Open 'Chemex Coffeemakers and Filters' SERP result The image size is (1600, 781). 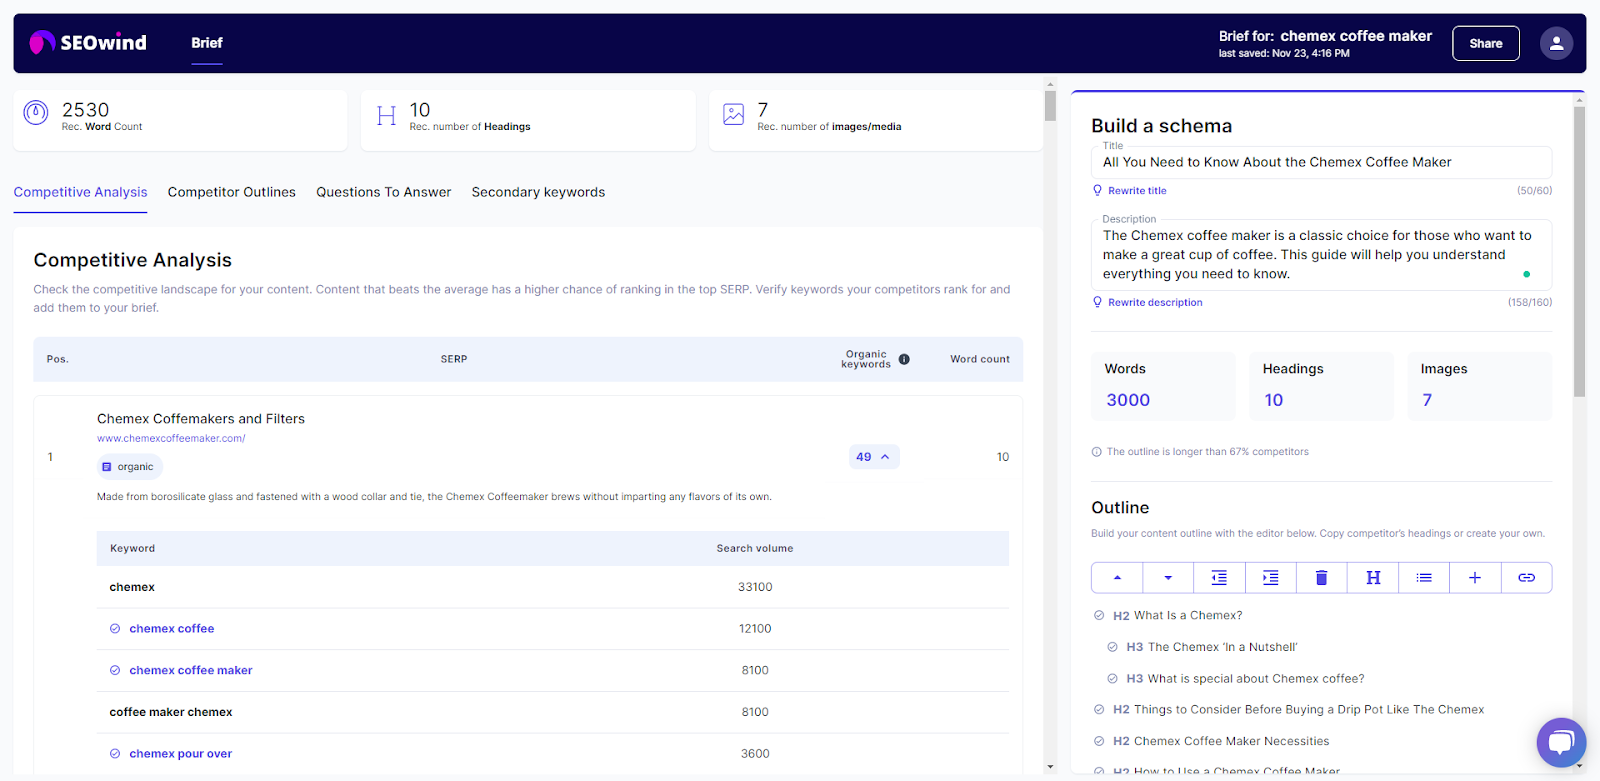201,419
